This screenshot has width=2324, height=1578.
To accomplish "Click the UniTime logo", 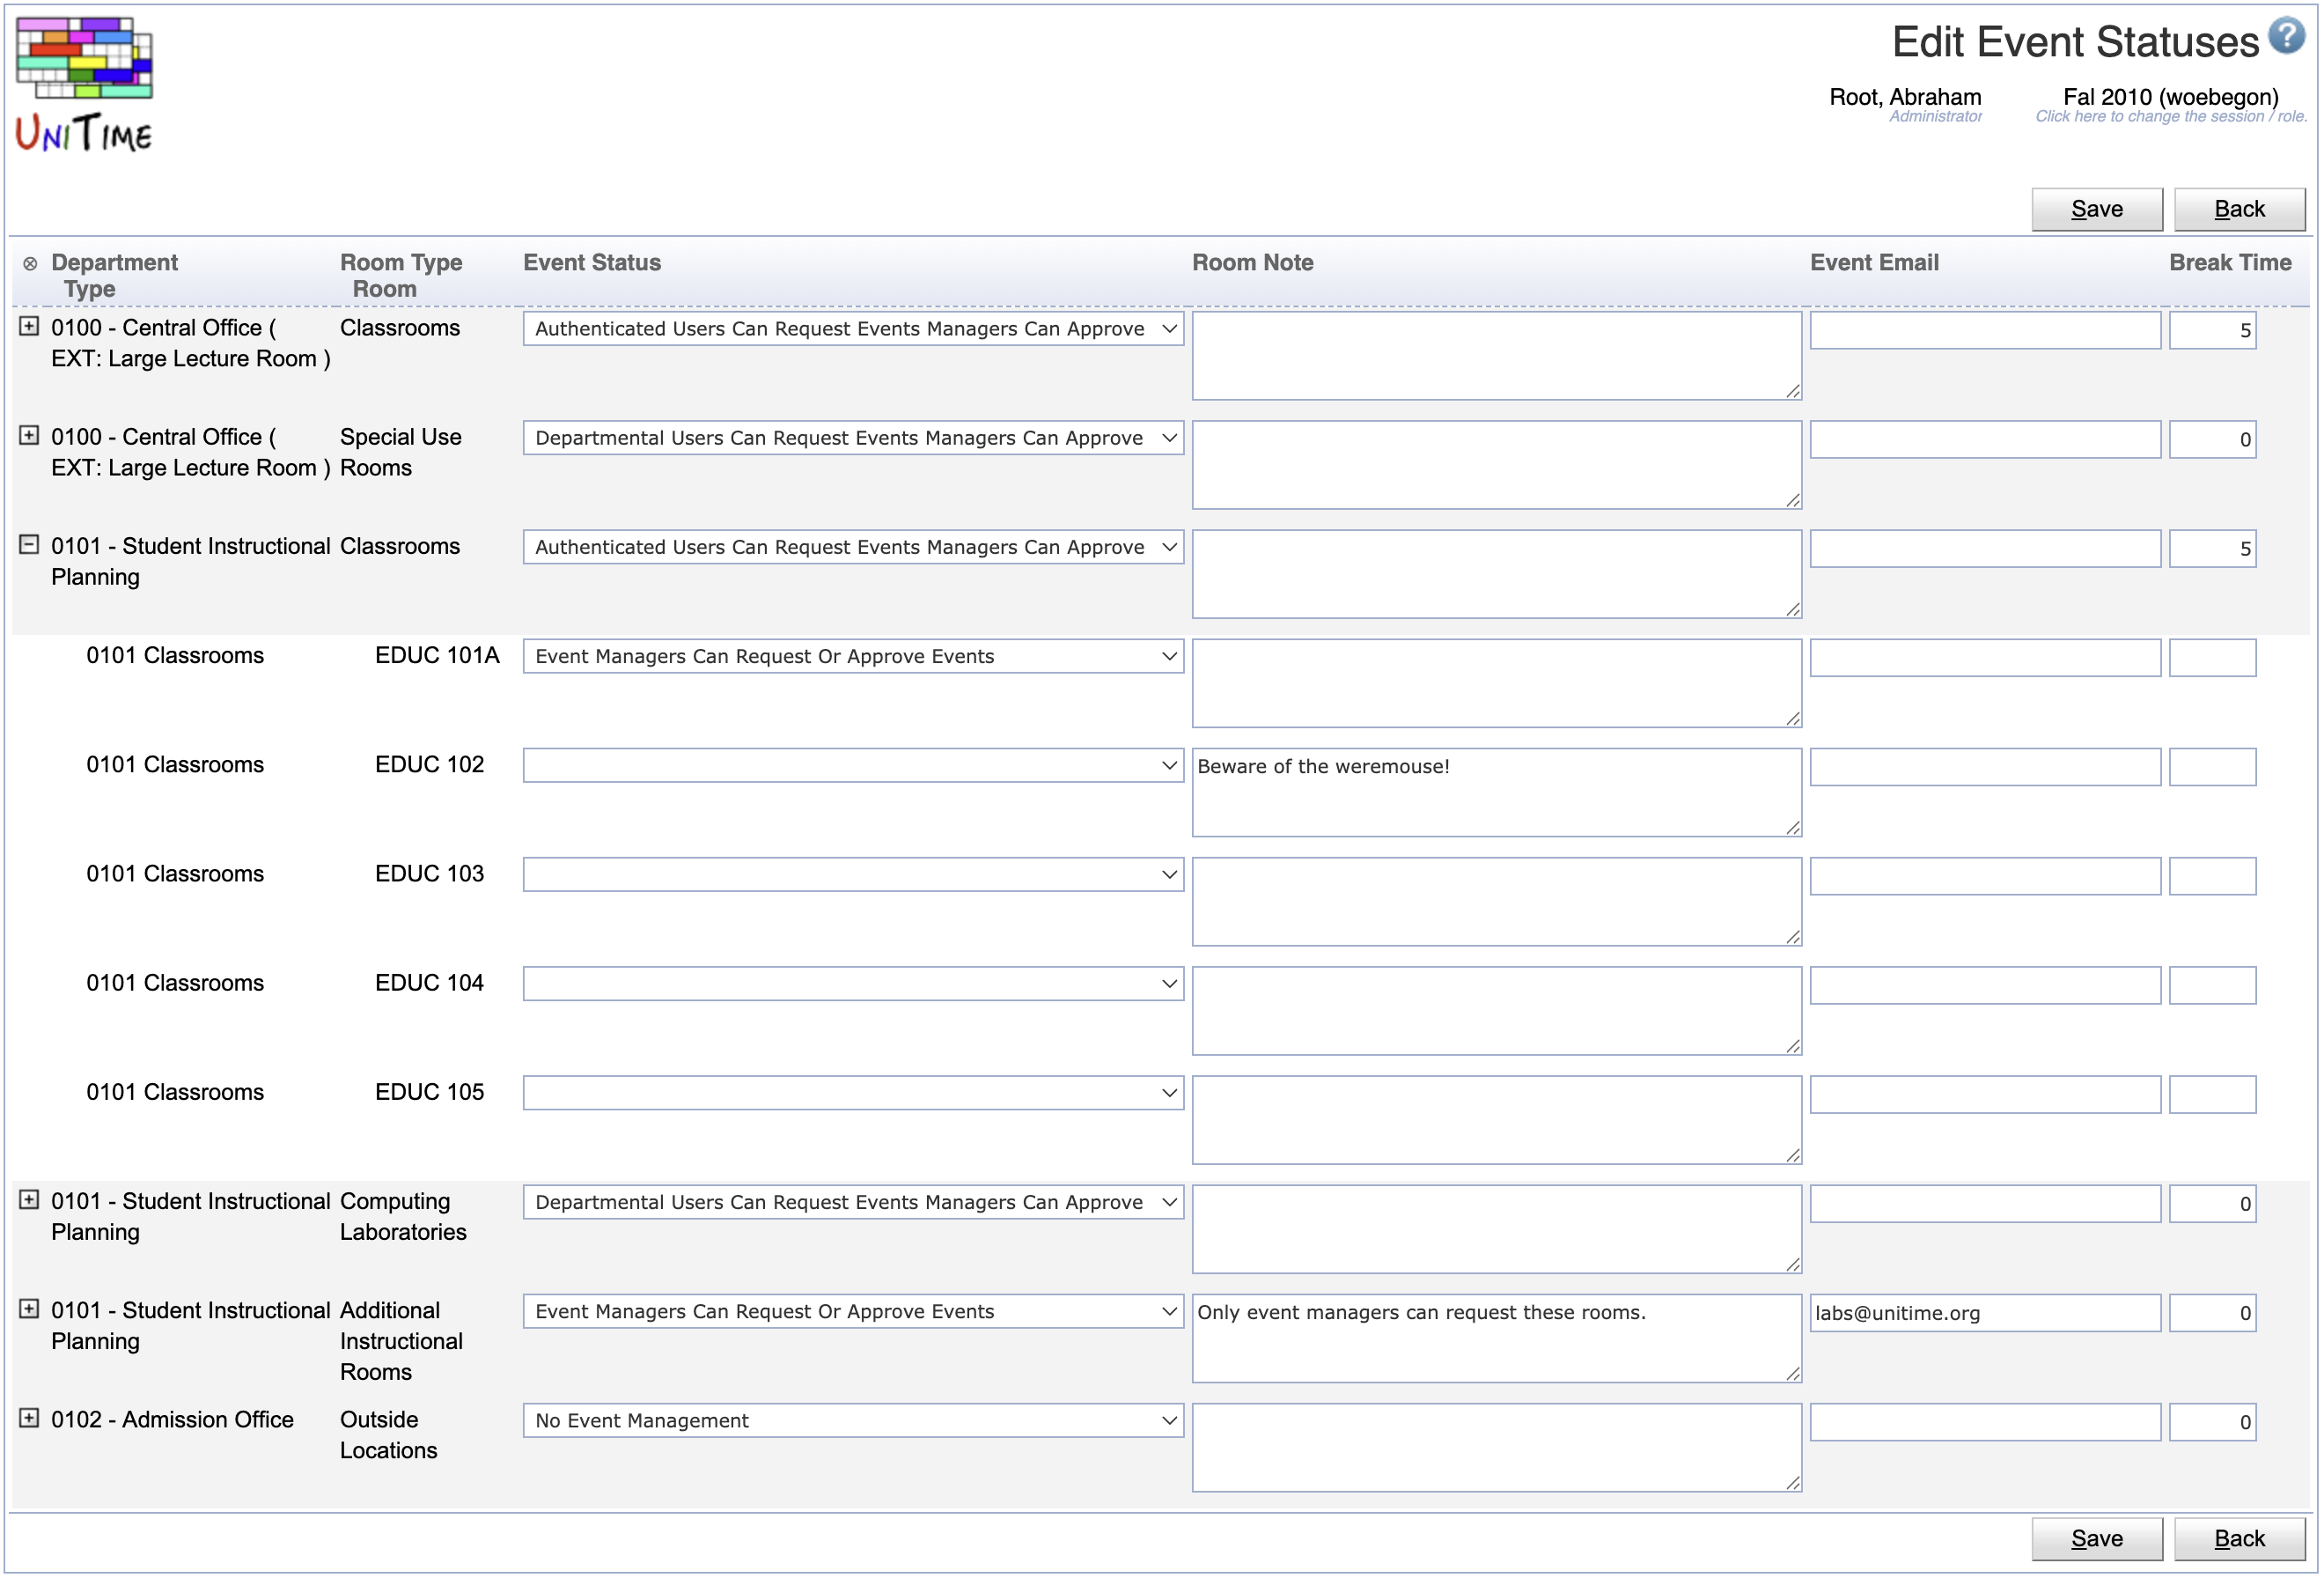I will pyautogui.click(x=84, y=85).
